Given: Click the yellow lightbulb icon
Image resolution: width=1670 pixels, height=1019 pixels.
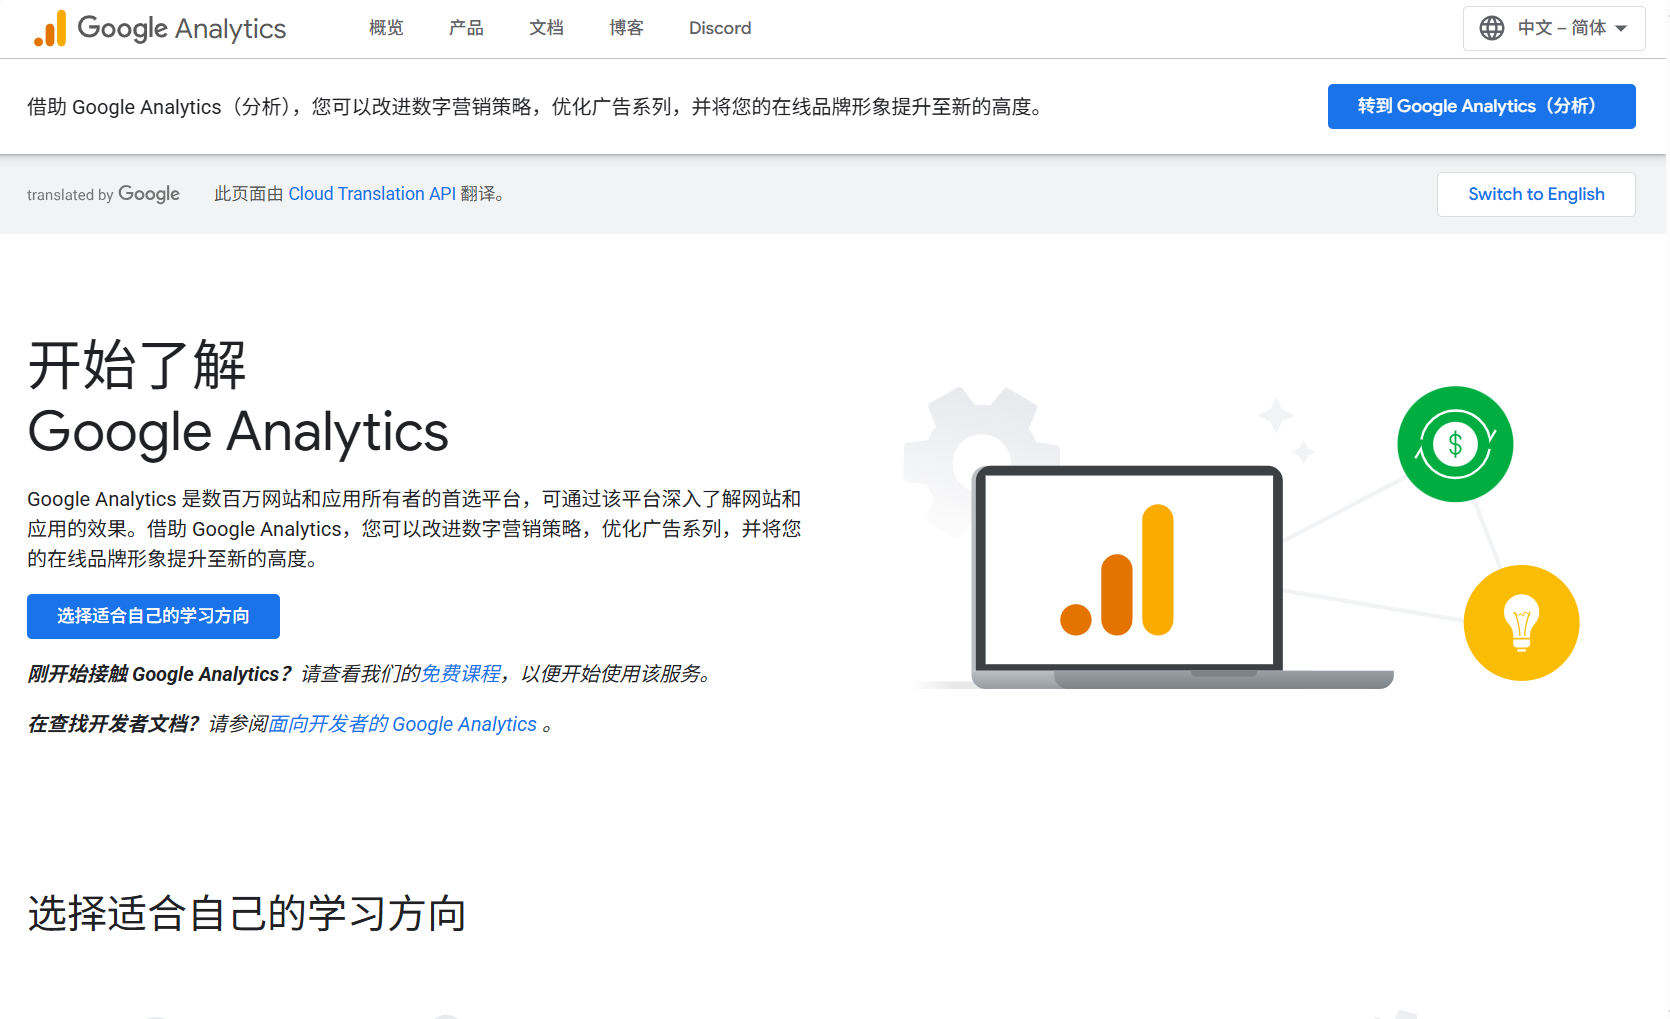Looking at the screenshot, I should pyautogui.click(x=1521, y=623).
